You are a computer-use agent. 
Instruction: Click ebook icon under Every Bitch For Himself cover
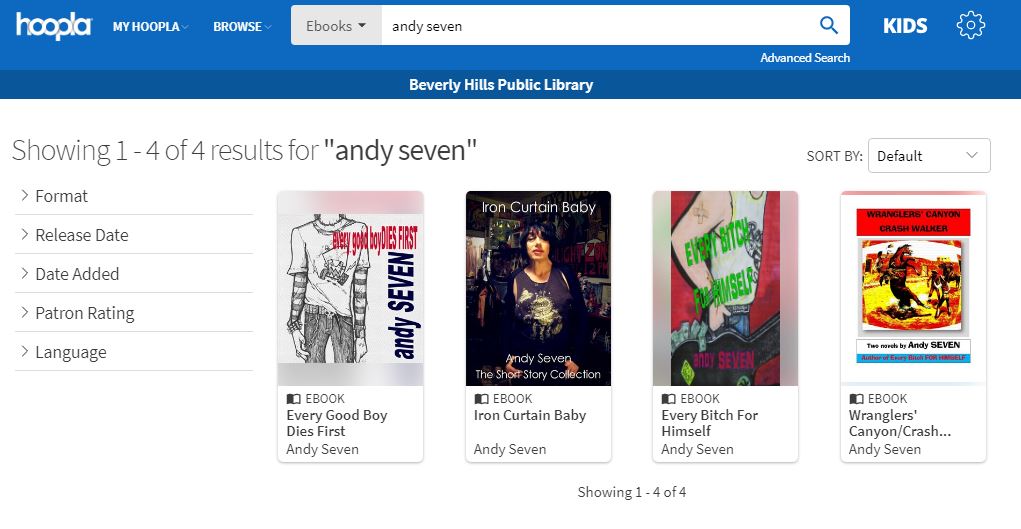click(x=669, y=399)
